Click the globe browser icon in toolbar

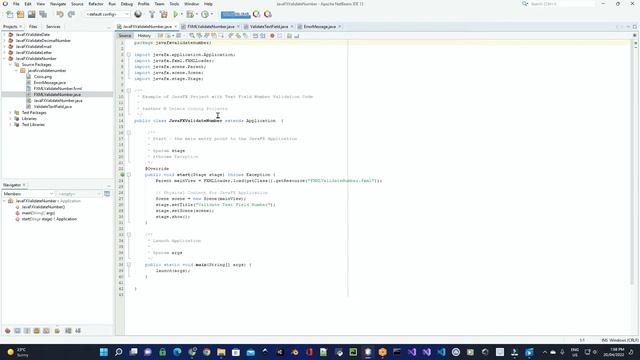[138, 14]
